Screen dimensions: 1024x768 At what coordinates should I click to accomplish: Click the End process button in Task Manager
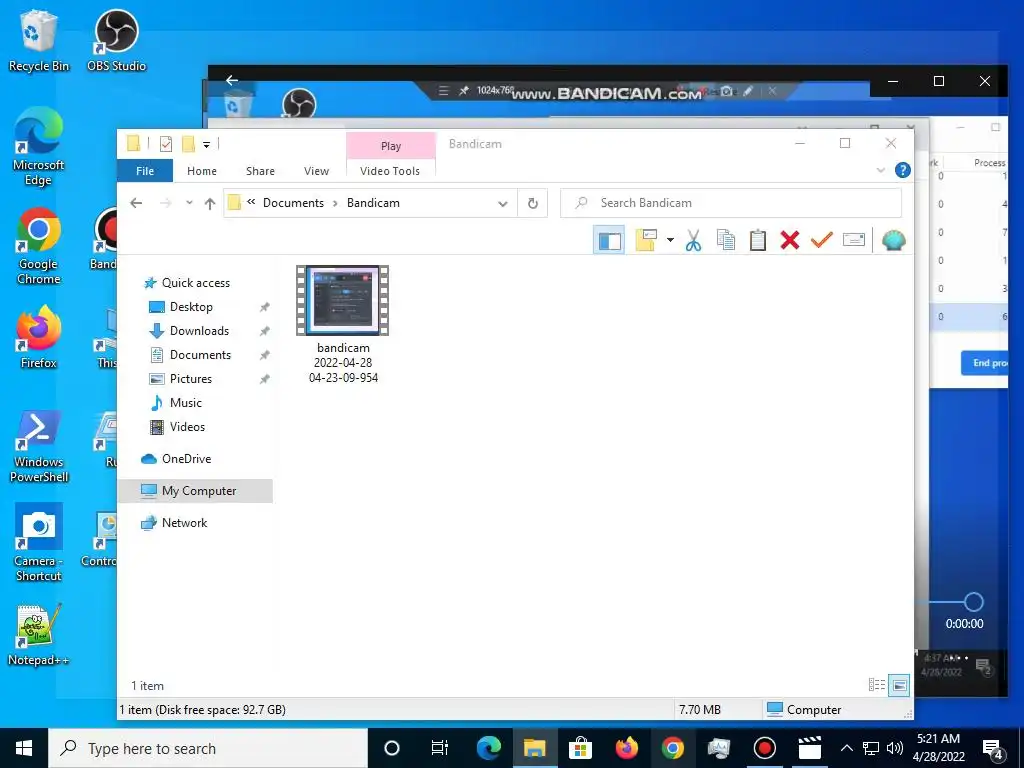pos(984,363)
